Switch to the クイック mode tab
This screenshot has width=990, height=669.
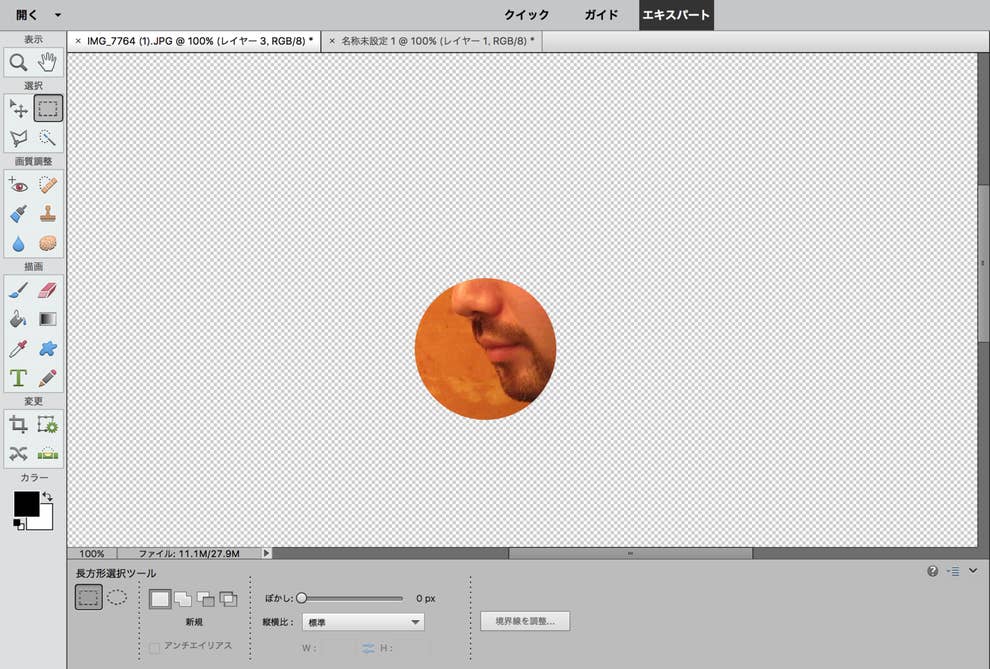click(x=526, y=15)
